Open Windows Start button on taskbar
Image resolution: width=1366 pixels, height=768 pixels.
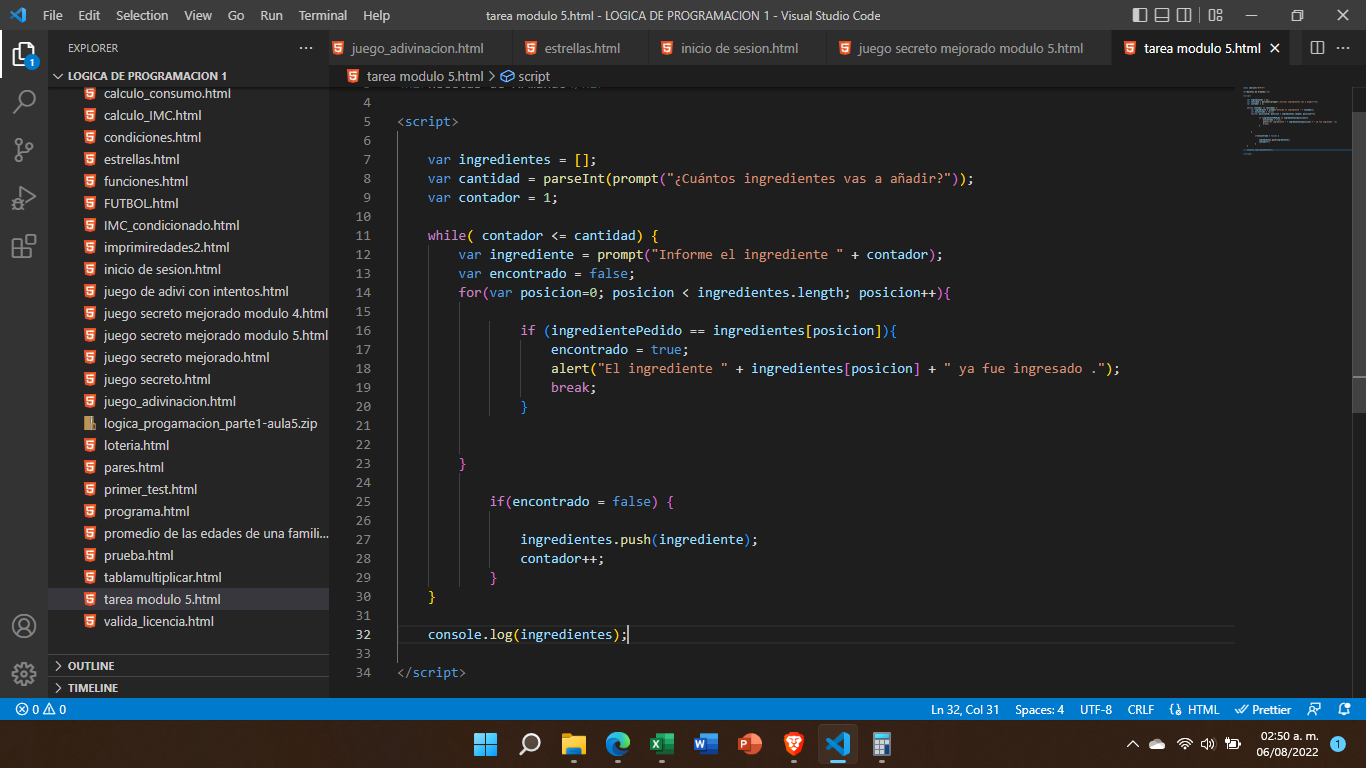pos(485,744)
